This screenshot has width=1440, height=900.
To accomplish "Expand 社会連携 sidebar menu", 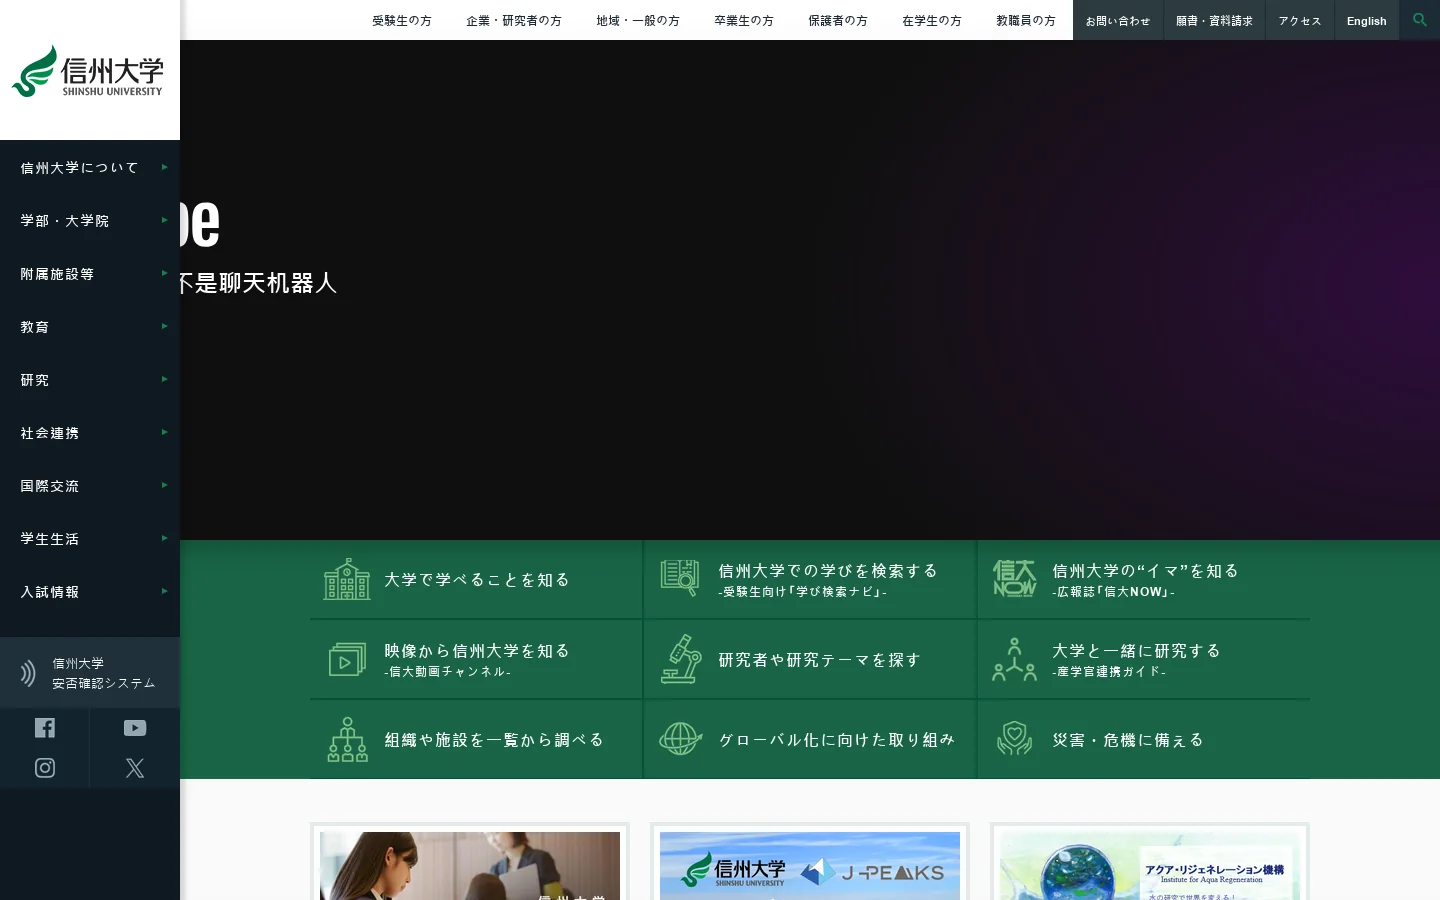I will point(90,432).
